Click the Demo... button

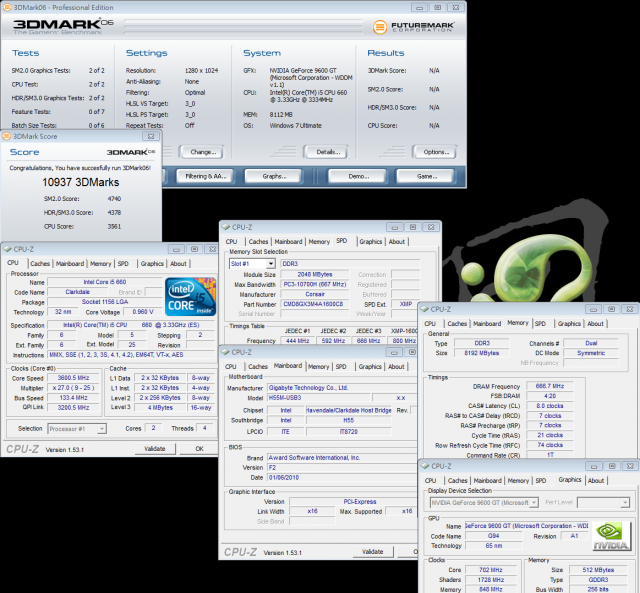358,176
